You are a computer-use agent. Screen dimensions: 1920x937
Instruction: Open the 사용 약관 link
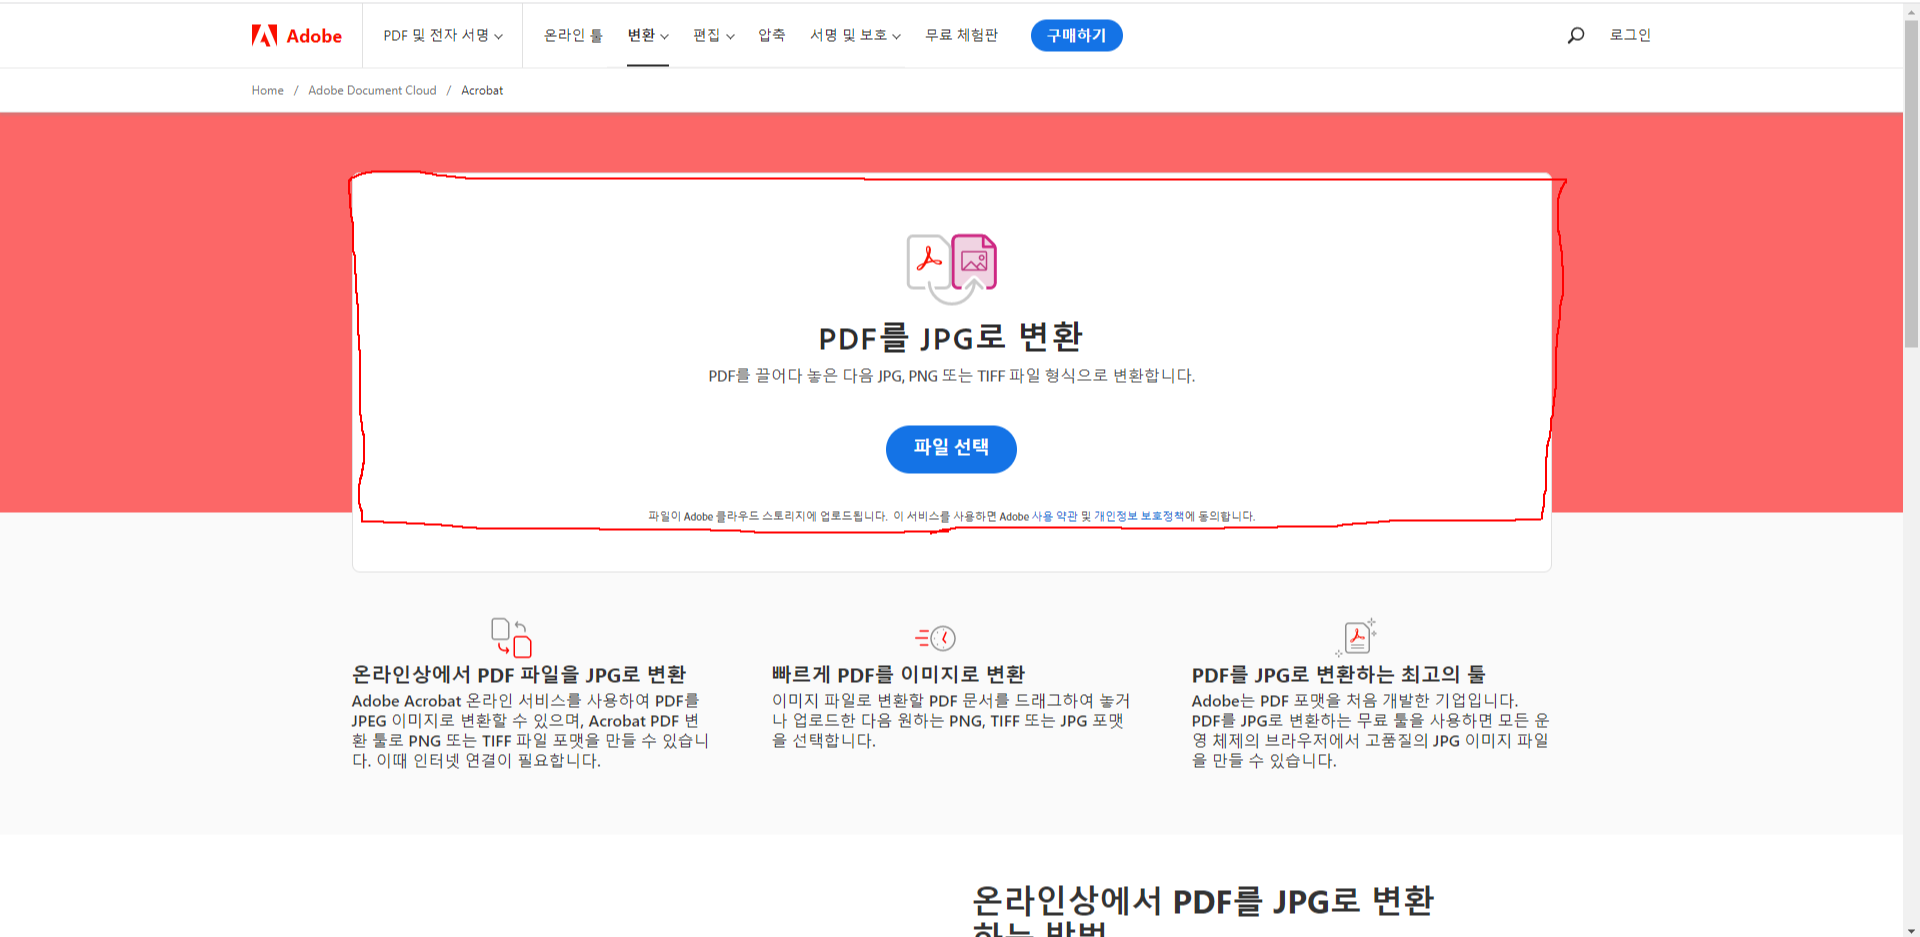pos(1054,516)
